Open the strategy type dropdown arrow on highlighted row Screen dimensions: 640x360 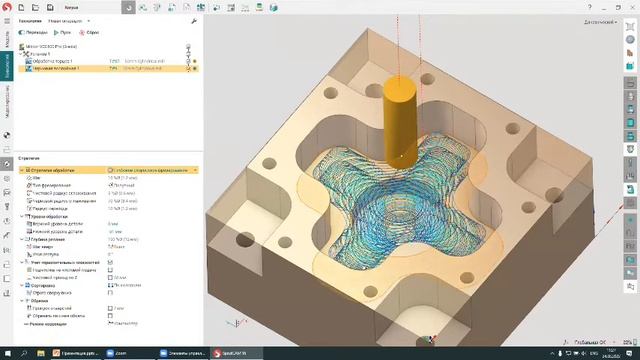pos(195,170)
